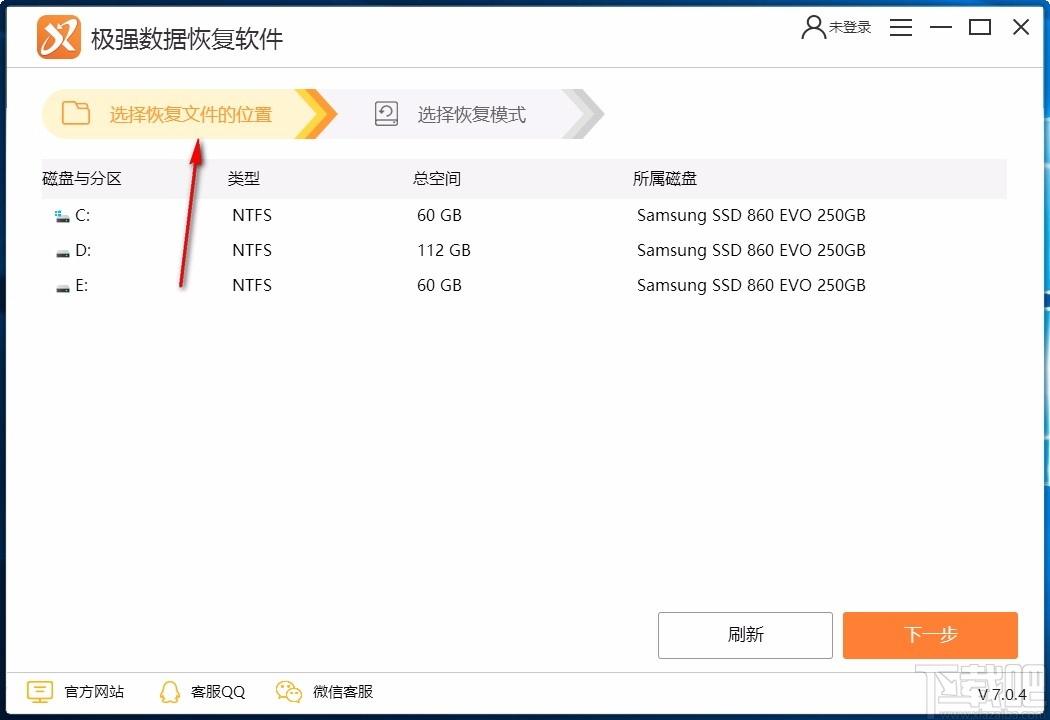Select the 选择恢复文件的位置 step tab

coord(190,115)
